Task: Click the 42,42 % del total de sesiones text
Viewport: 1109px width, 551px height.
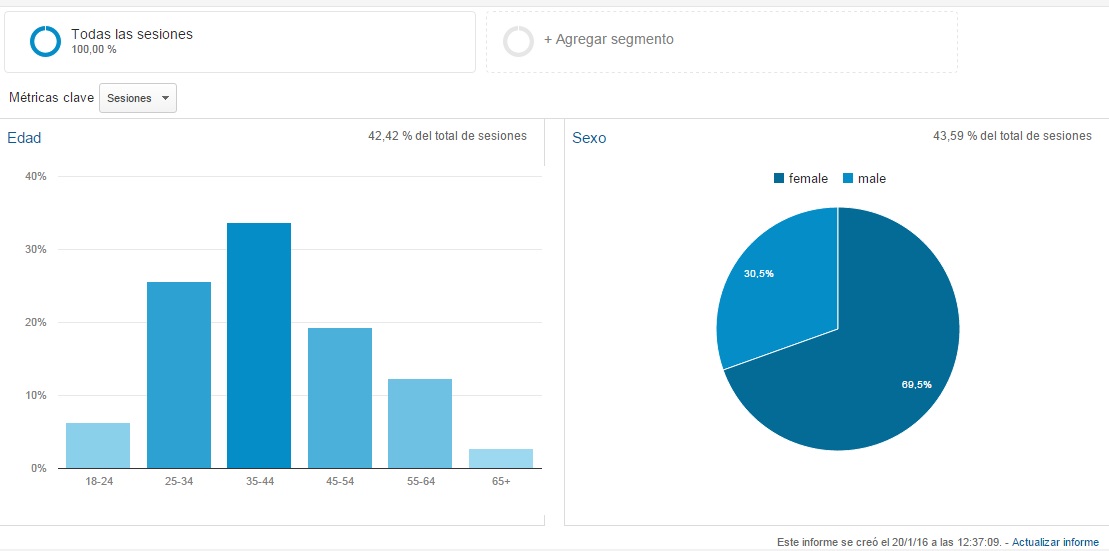Action: tap(447, 136)
